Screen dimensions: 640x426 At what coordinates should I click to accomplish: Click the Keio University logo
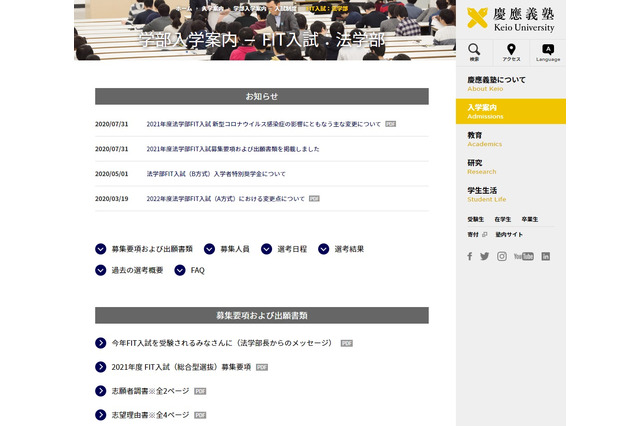click(x=511, y=20)
